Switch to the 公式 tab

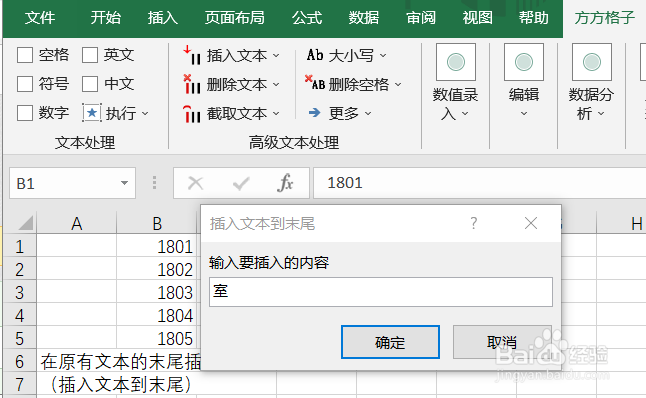pos(307,18)
